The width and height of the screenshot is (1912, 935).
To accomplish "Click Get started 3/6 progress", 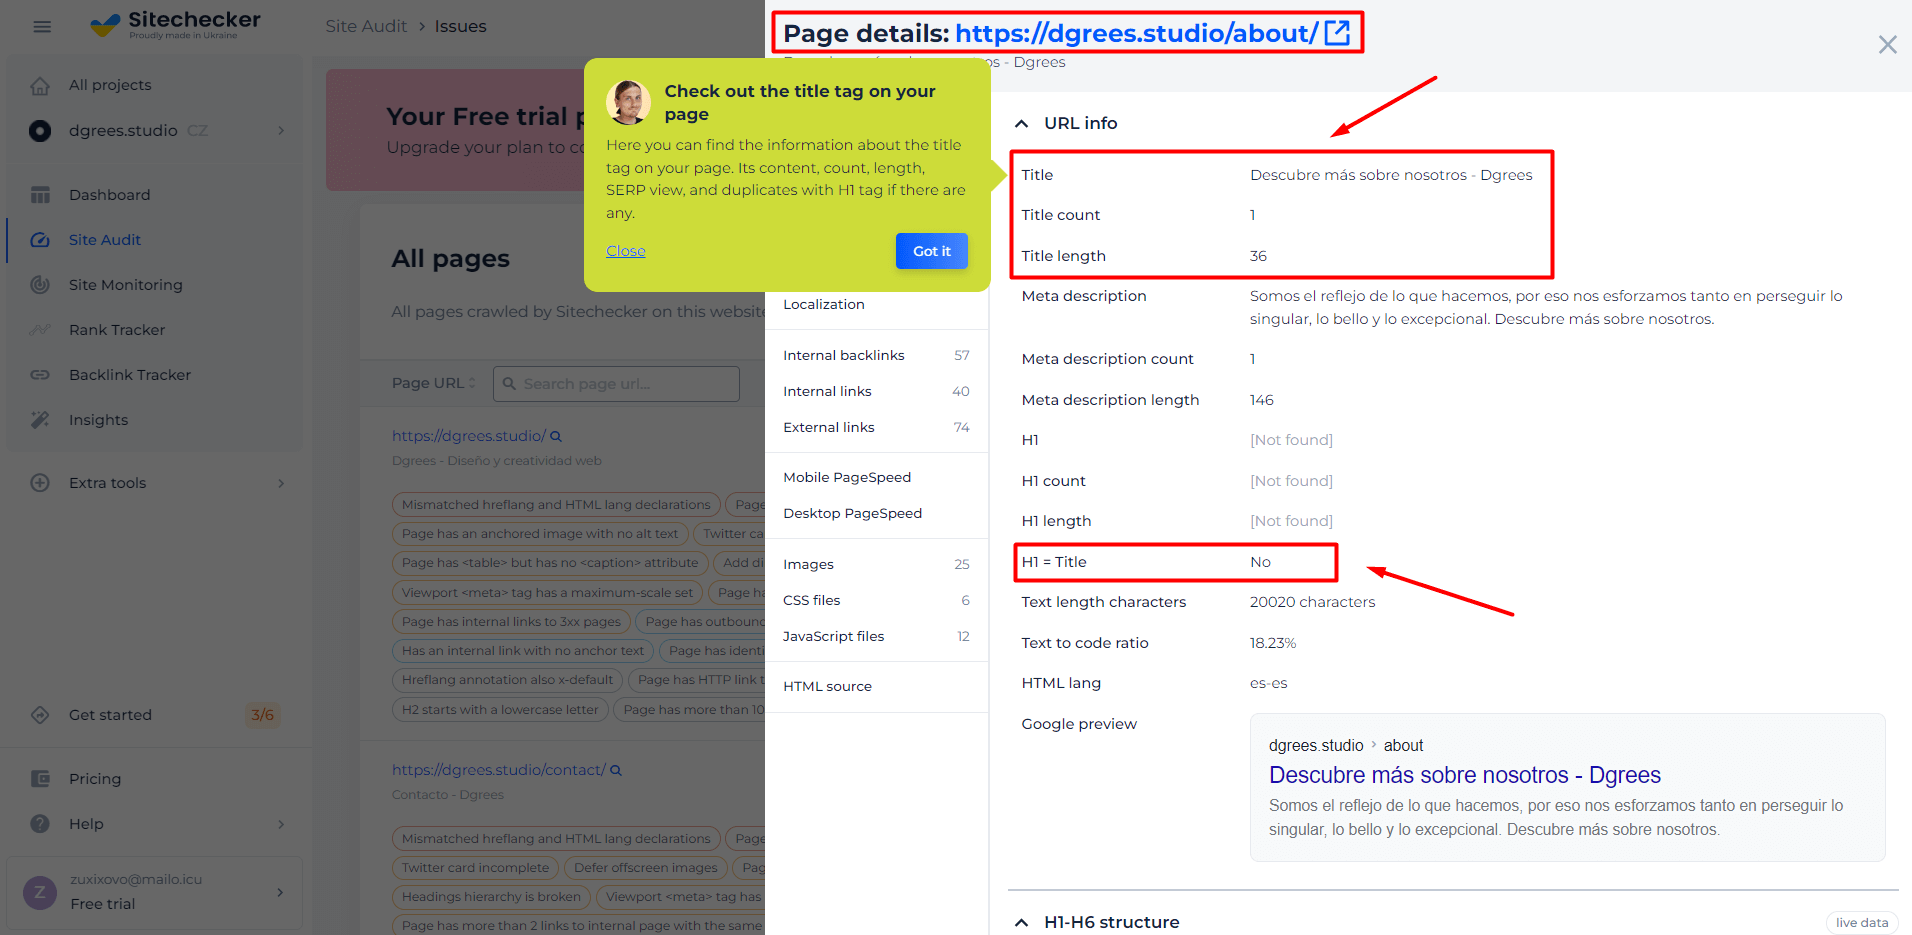I will click(x=263, y=715).
